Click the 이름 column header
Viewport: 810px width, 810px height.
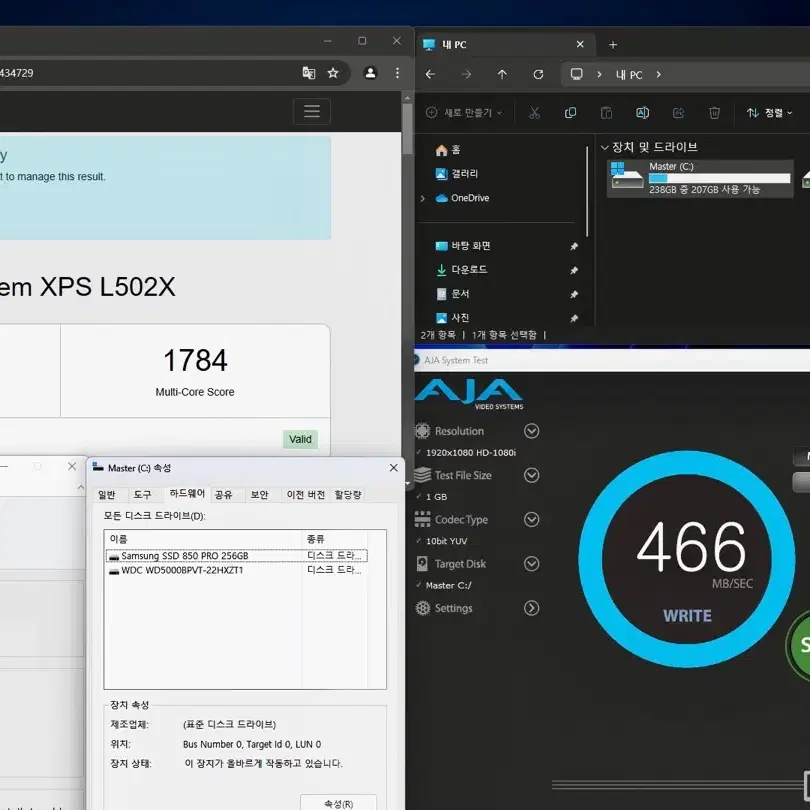(x=202, y=539)
